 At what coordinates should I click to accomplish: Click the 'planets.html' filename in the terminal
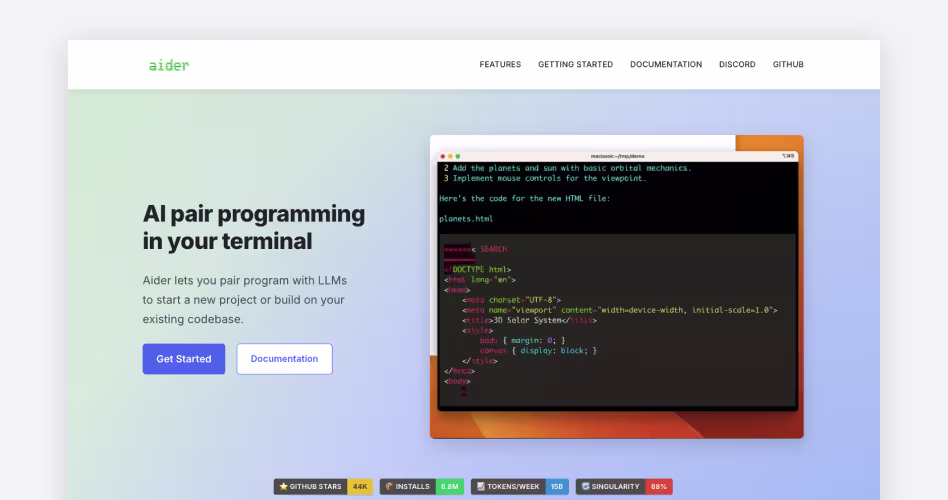point(466,219)
